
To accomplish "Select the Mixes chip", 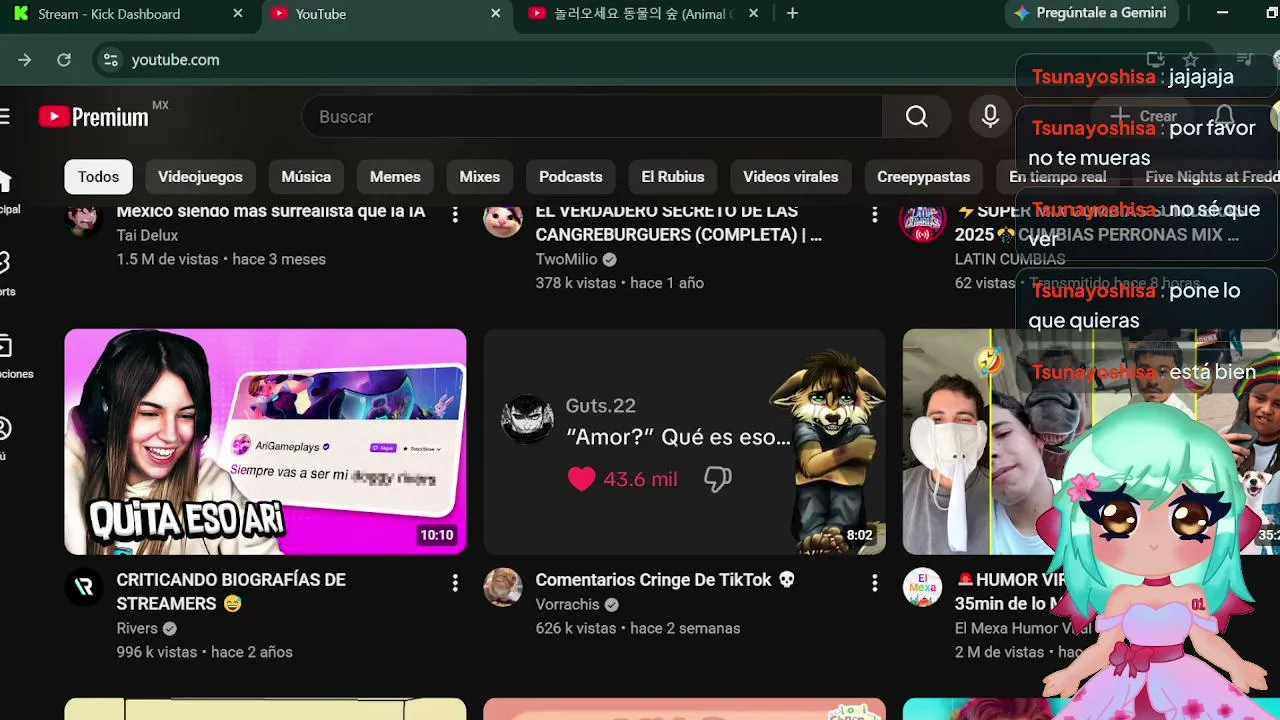I will pos(479,177).
